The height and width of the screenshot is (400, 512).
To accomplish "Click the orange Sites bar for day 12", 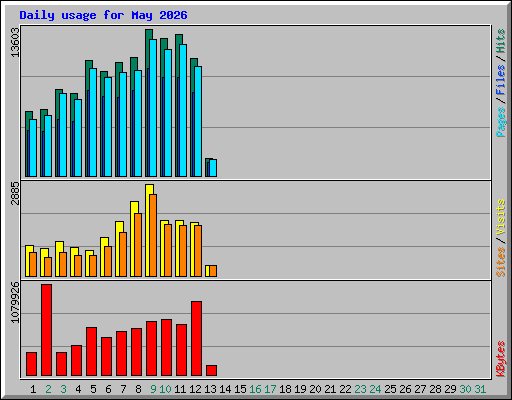I will click(x=198, y=251).
